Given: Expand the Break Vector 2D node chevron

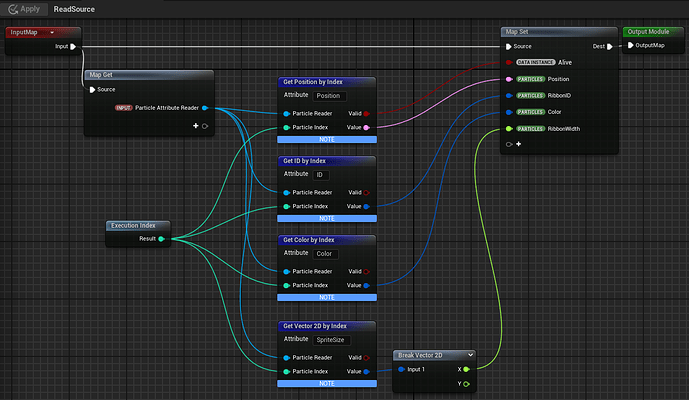Looking at the screenshot, I should point(470,355).
